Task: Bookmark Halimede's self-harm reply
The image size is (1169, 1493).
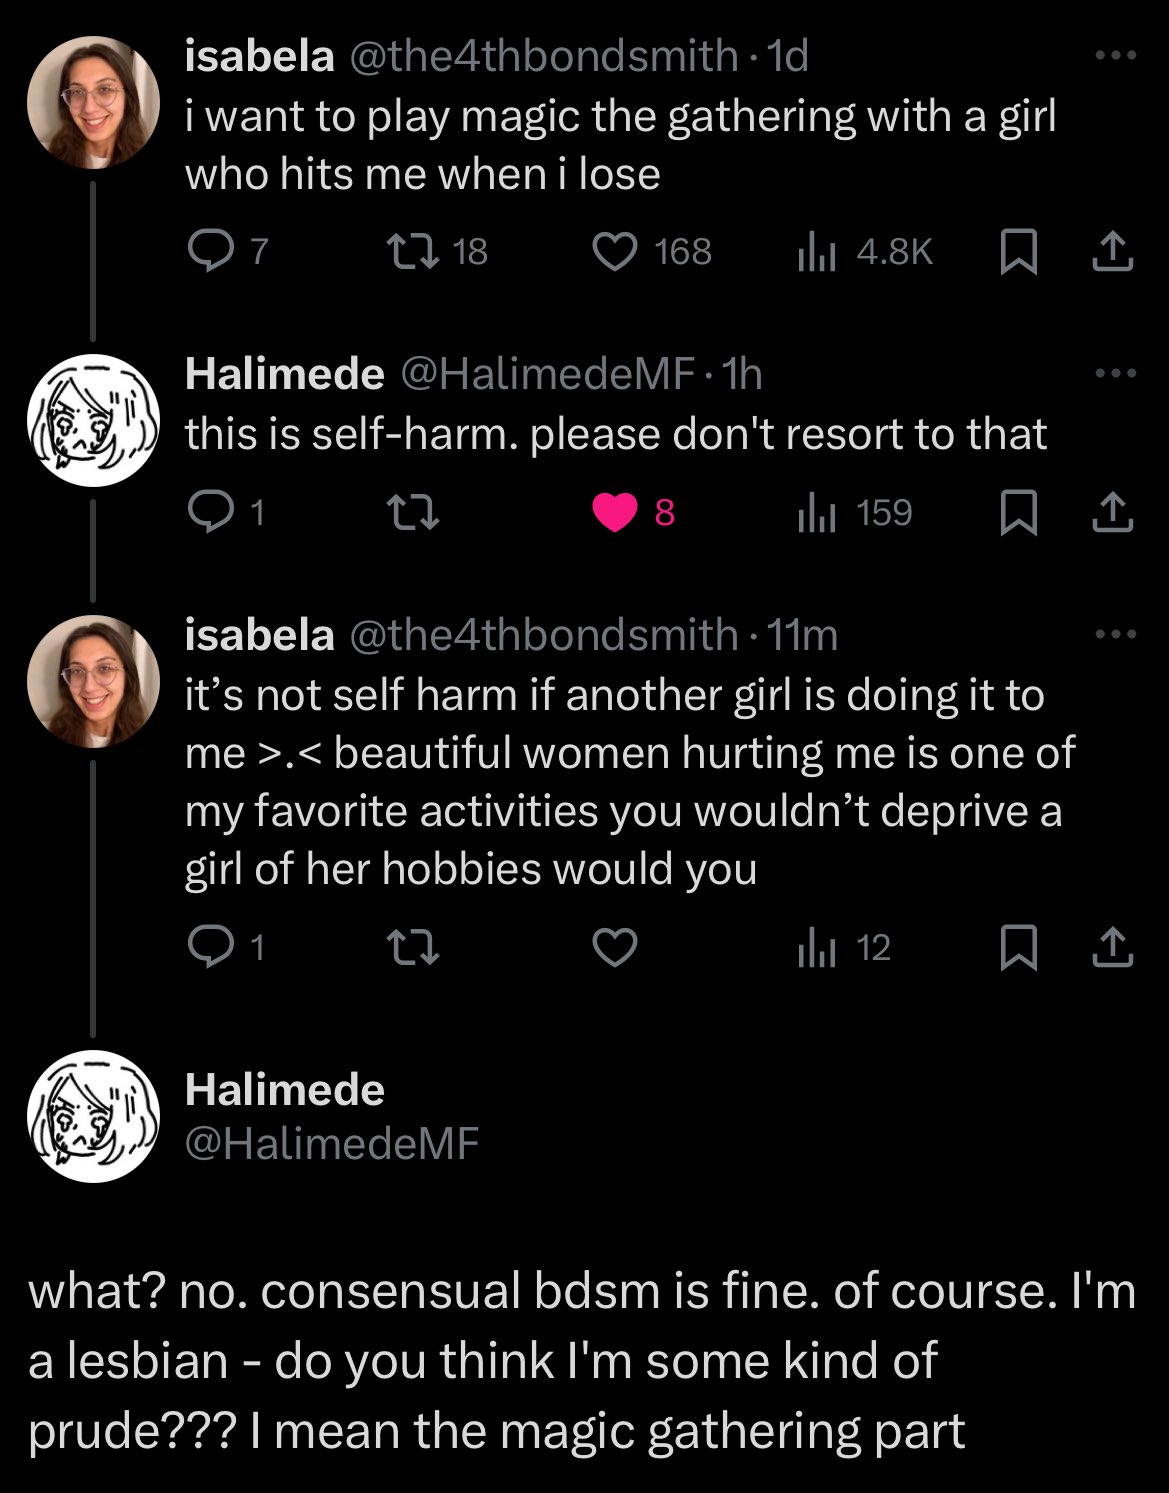Action: pos(1018,513)
